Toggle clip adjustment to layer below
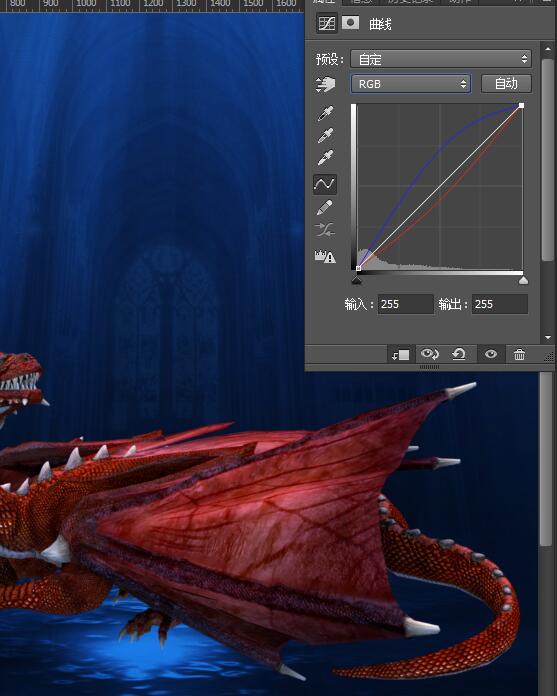Screen dimensions: 557x696 [400, 355]
